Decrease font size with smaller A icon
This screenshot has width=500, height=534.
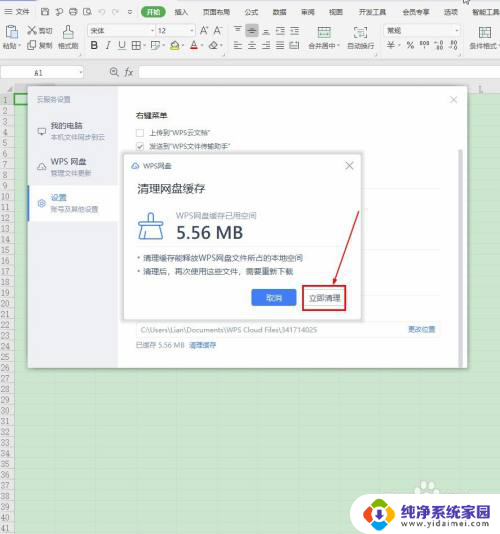tap(218, 30)
